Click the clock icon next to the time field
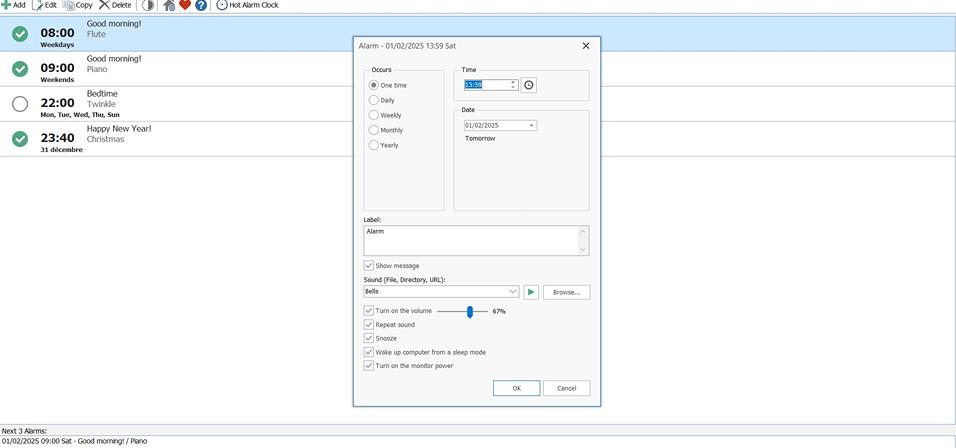 click(x=529, y=85)
